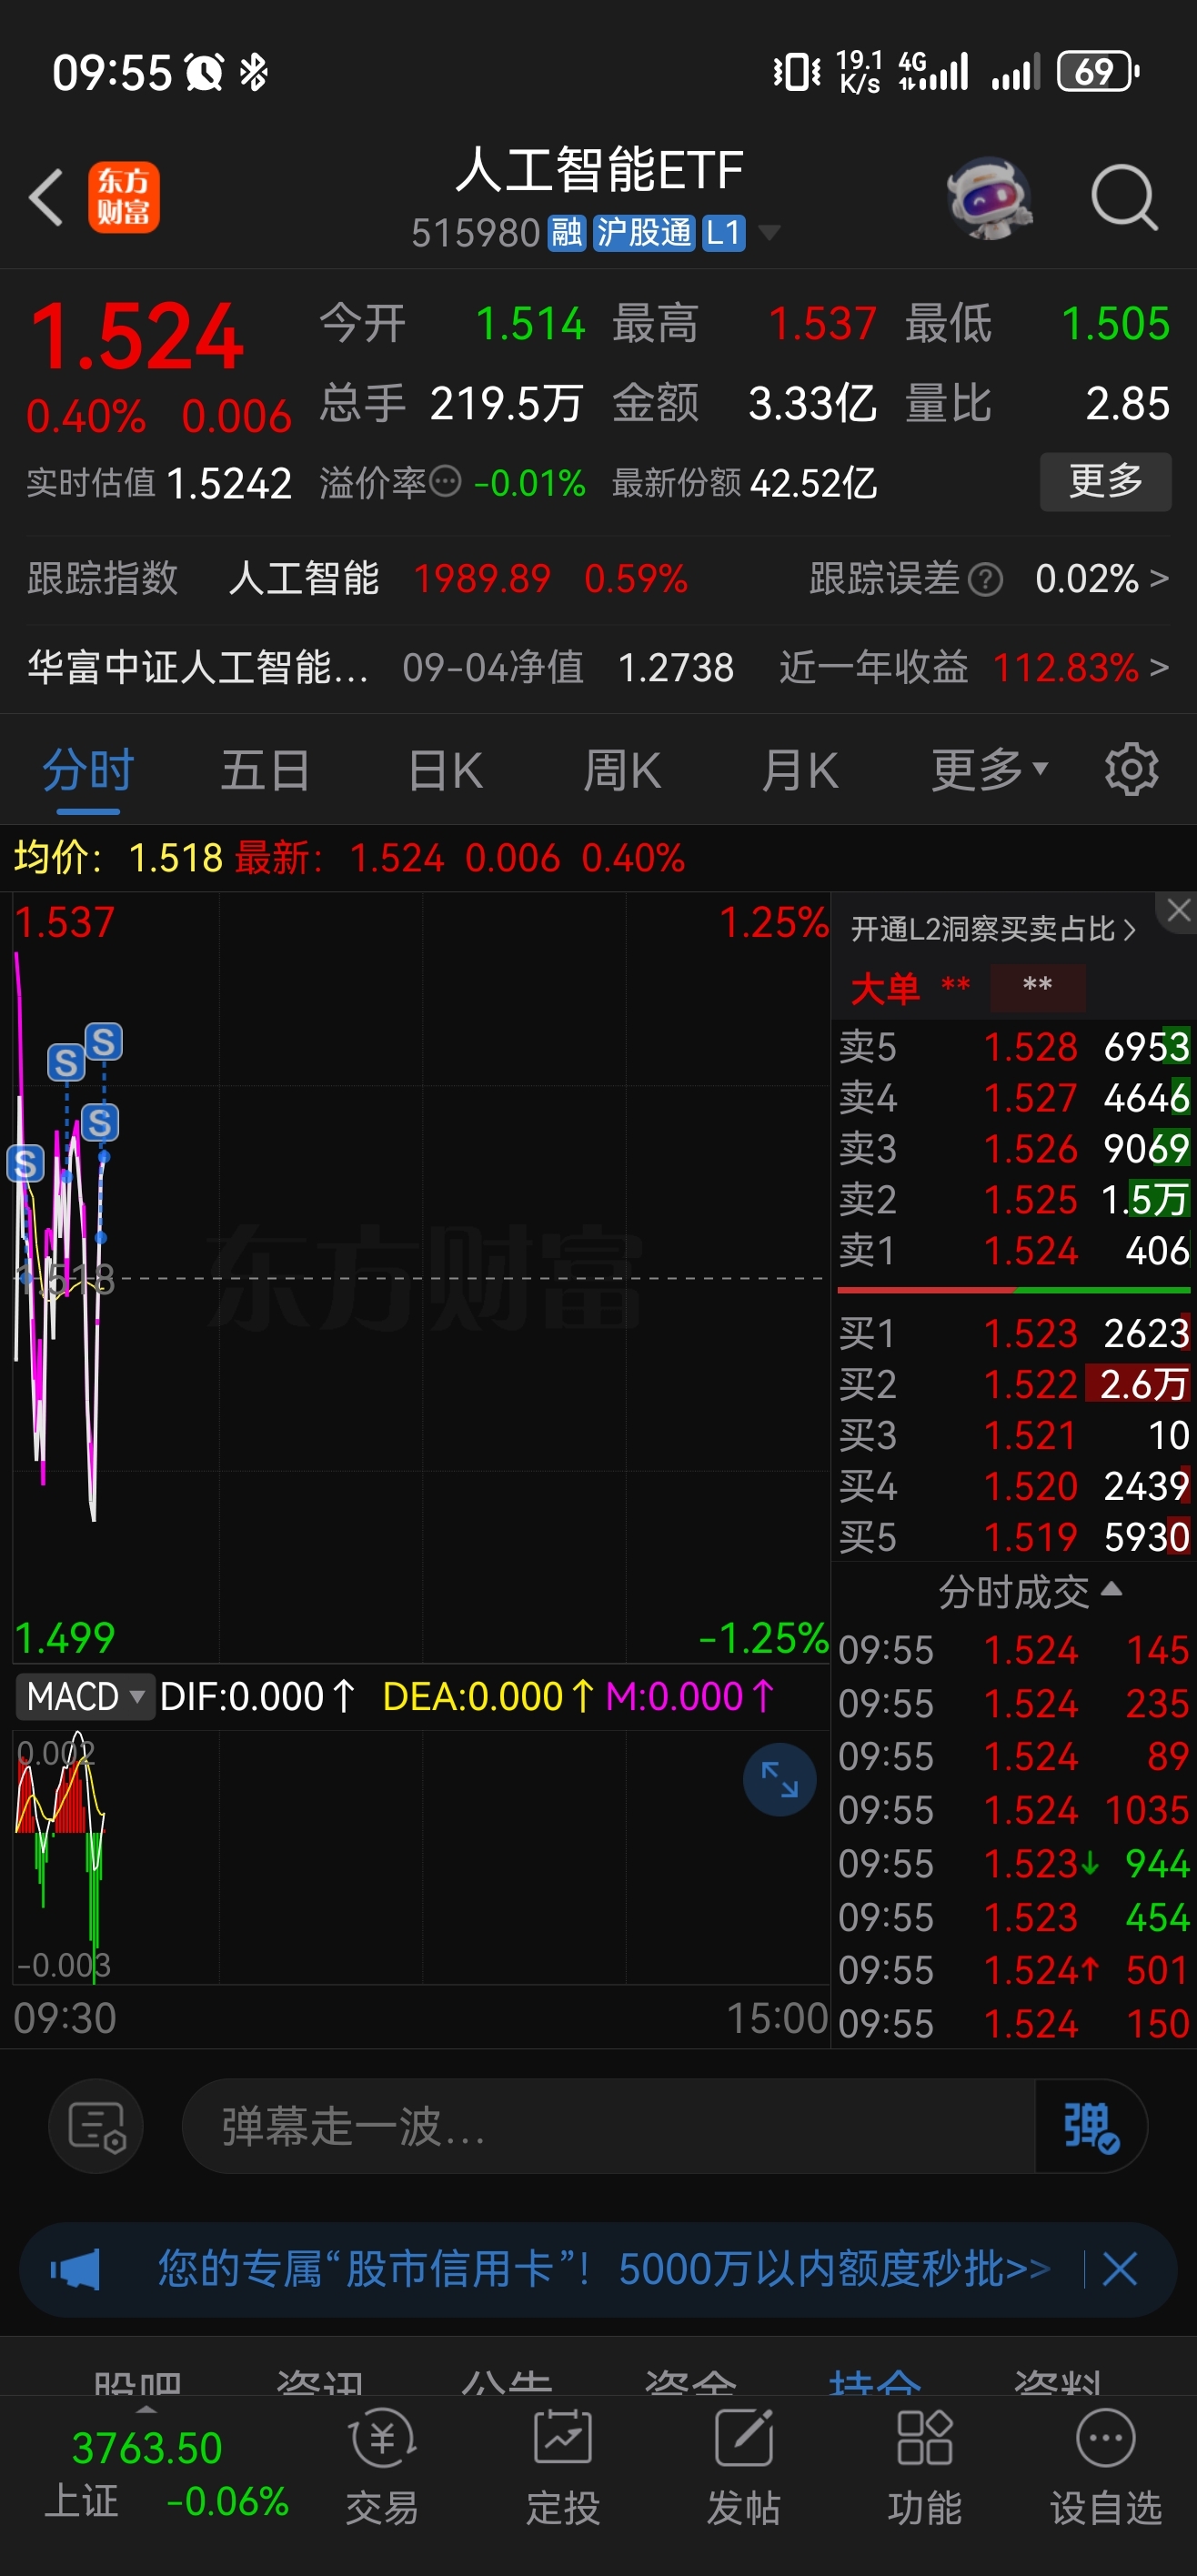The height and width of the screenshot is (2576, 1197).
Task: Tap the 实时估值 1.5242 value
Action: (x=229, y=484)
